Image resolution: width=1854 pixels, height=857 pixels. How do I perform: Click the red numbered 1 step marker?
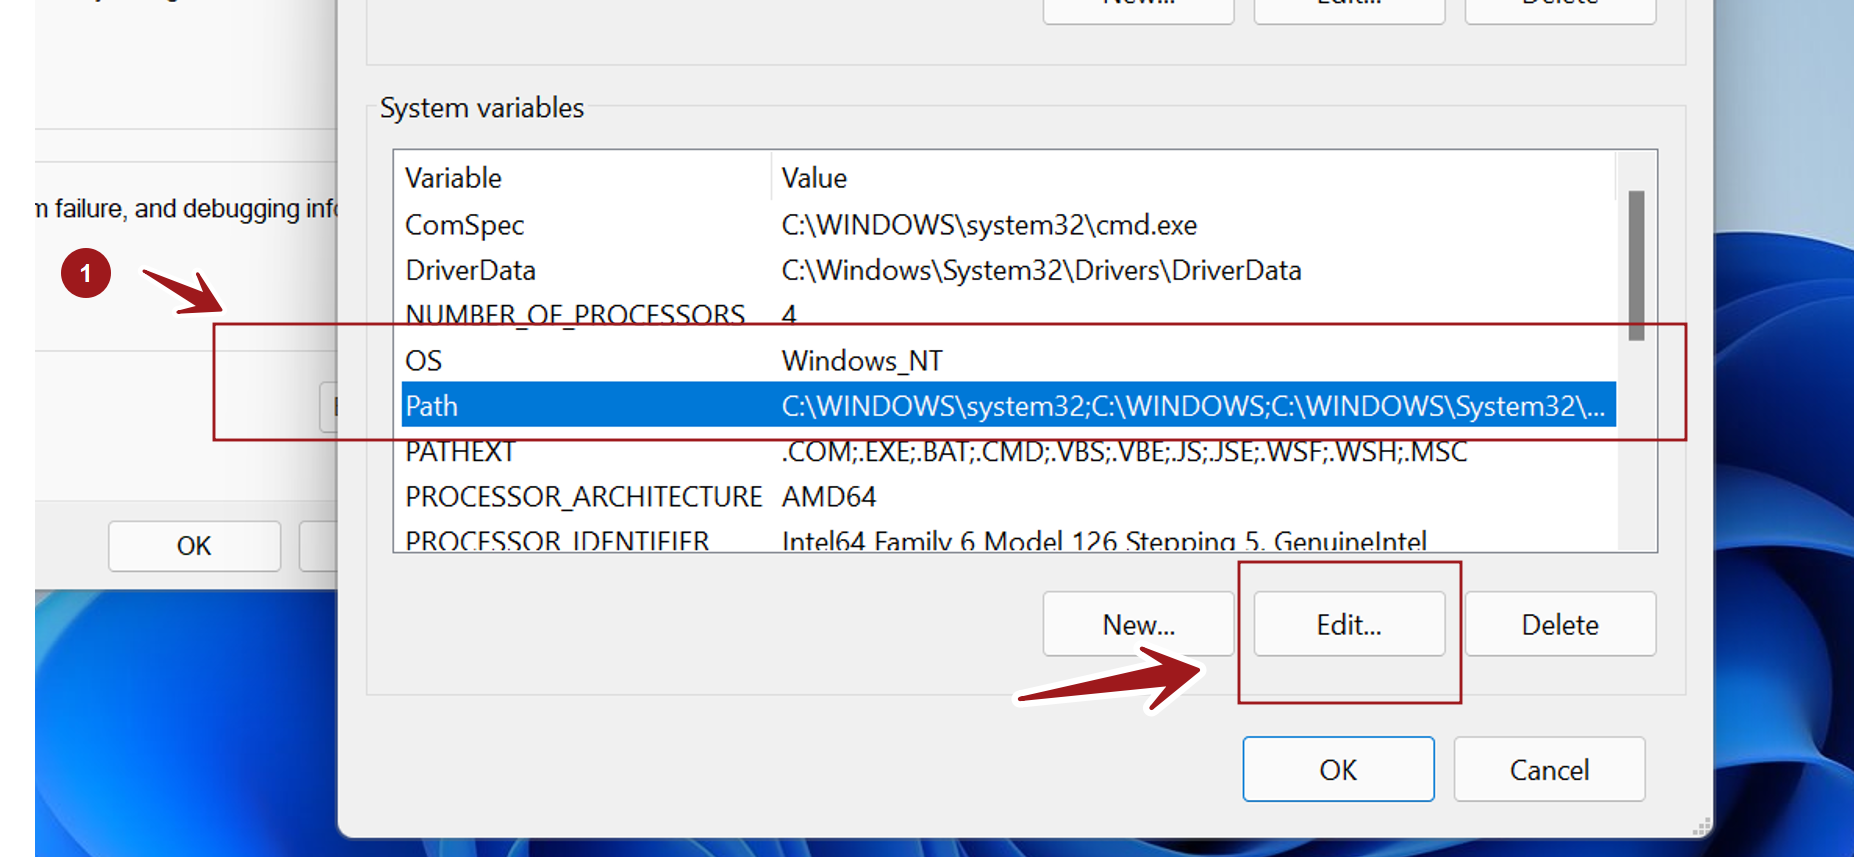coord(86,273)
